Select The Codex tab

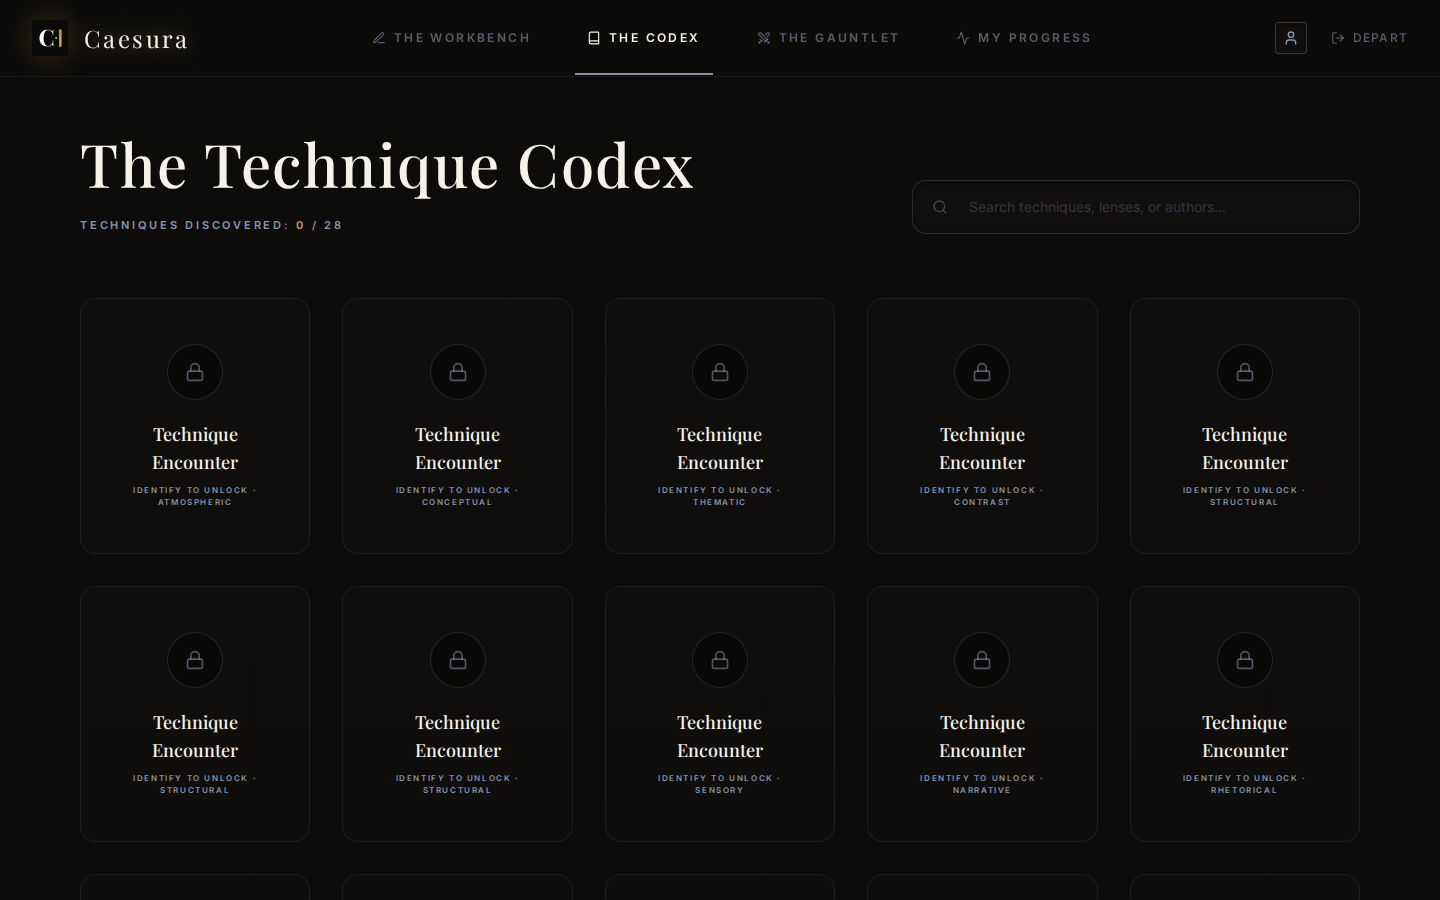644,38
